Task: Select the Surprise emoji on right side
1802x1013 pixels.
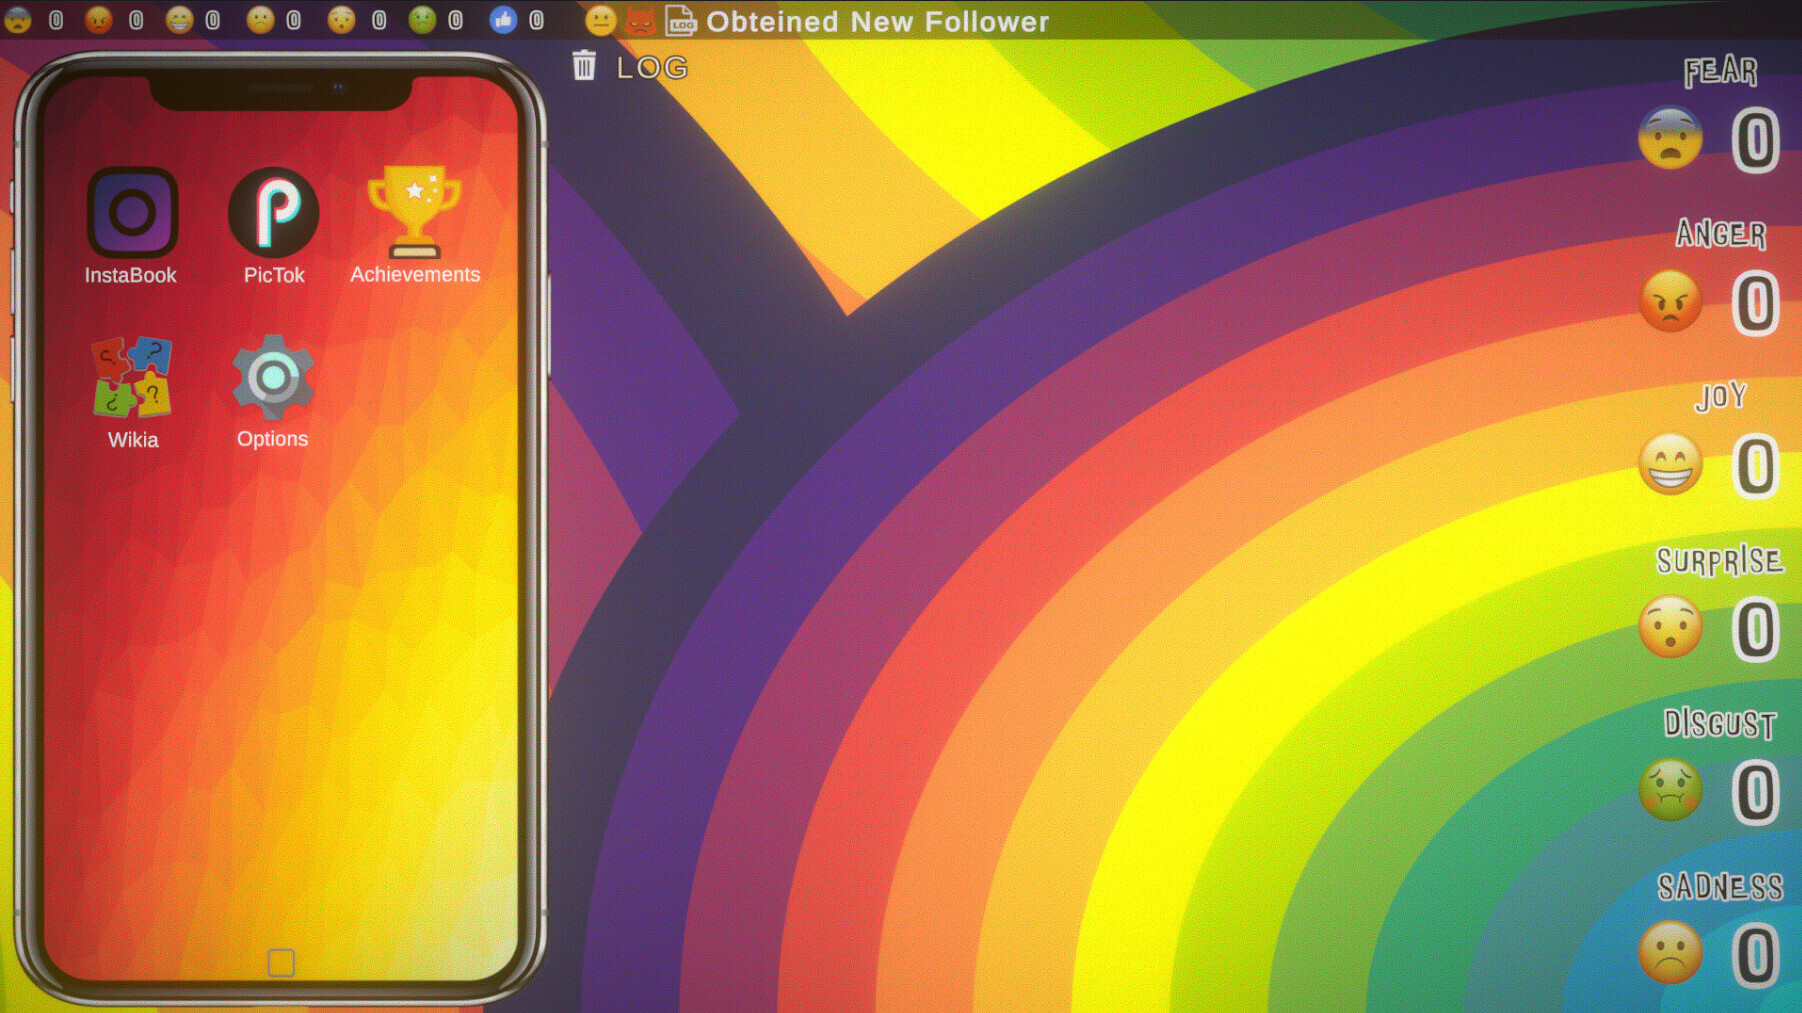Action: 1671,626
